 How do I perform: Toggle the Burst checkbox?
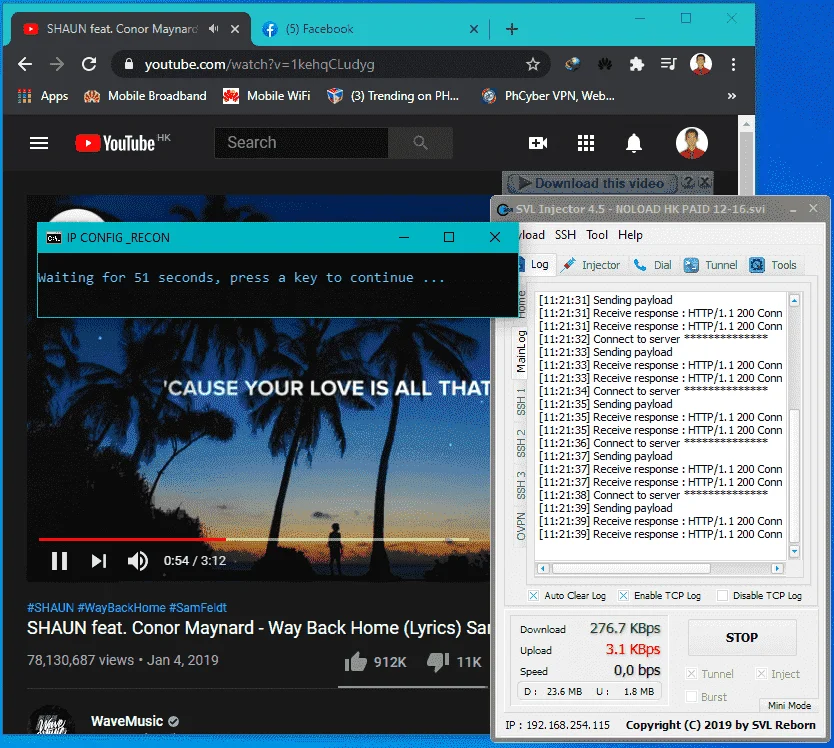pos(691,696)
